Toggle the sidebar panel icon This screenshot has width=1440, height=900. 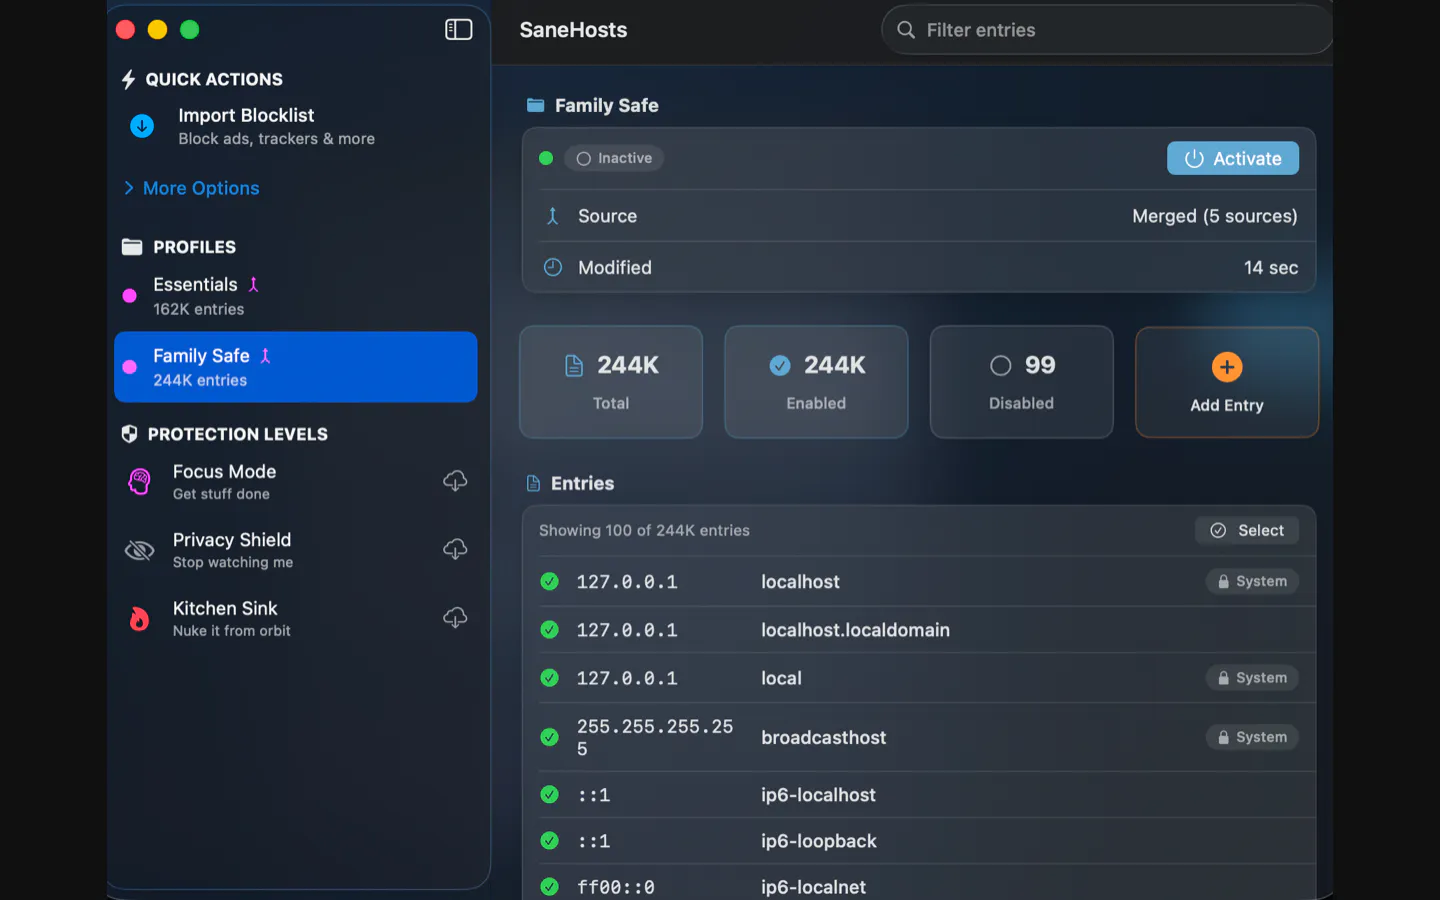tap(458, 30)
